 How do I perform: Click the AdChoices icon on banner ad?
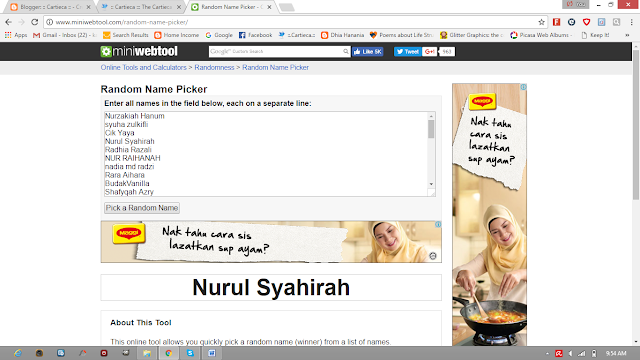[x=438, y=224]
